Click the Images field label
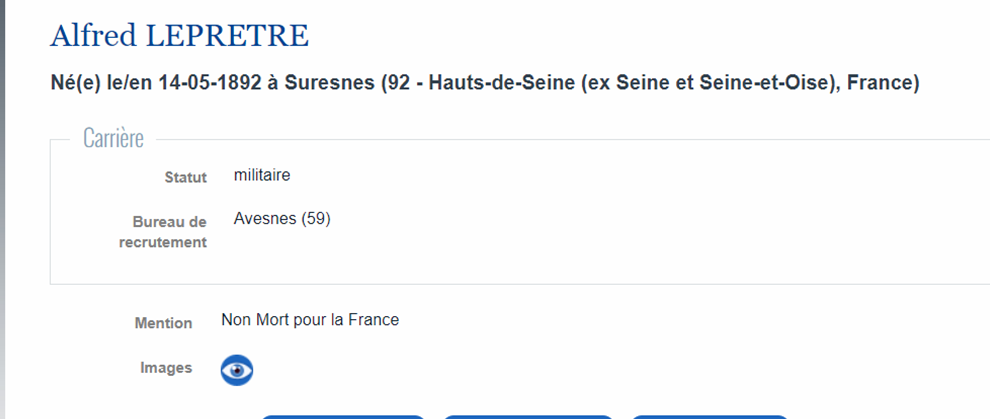The width and height of the screenshot is (990, 419). coord(166,368)
